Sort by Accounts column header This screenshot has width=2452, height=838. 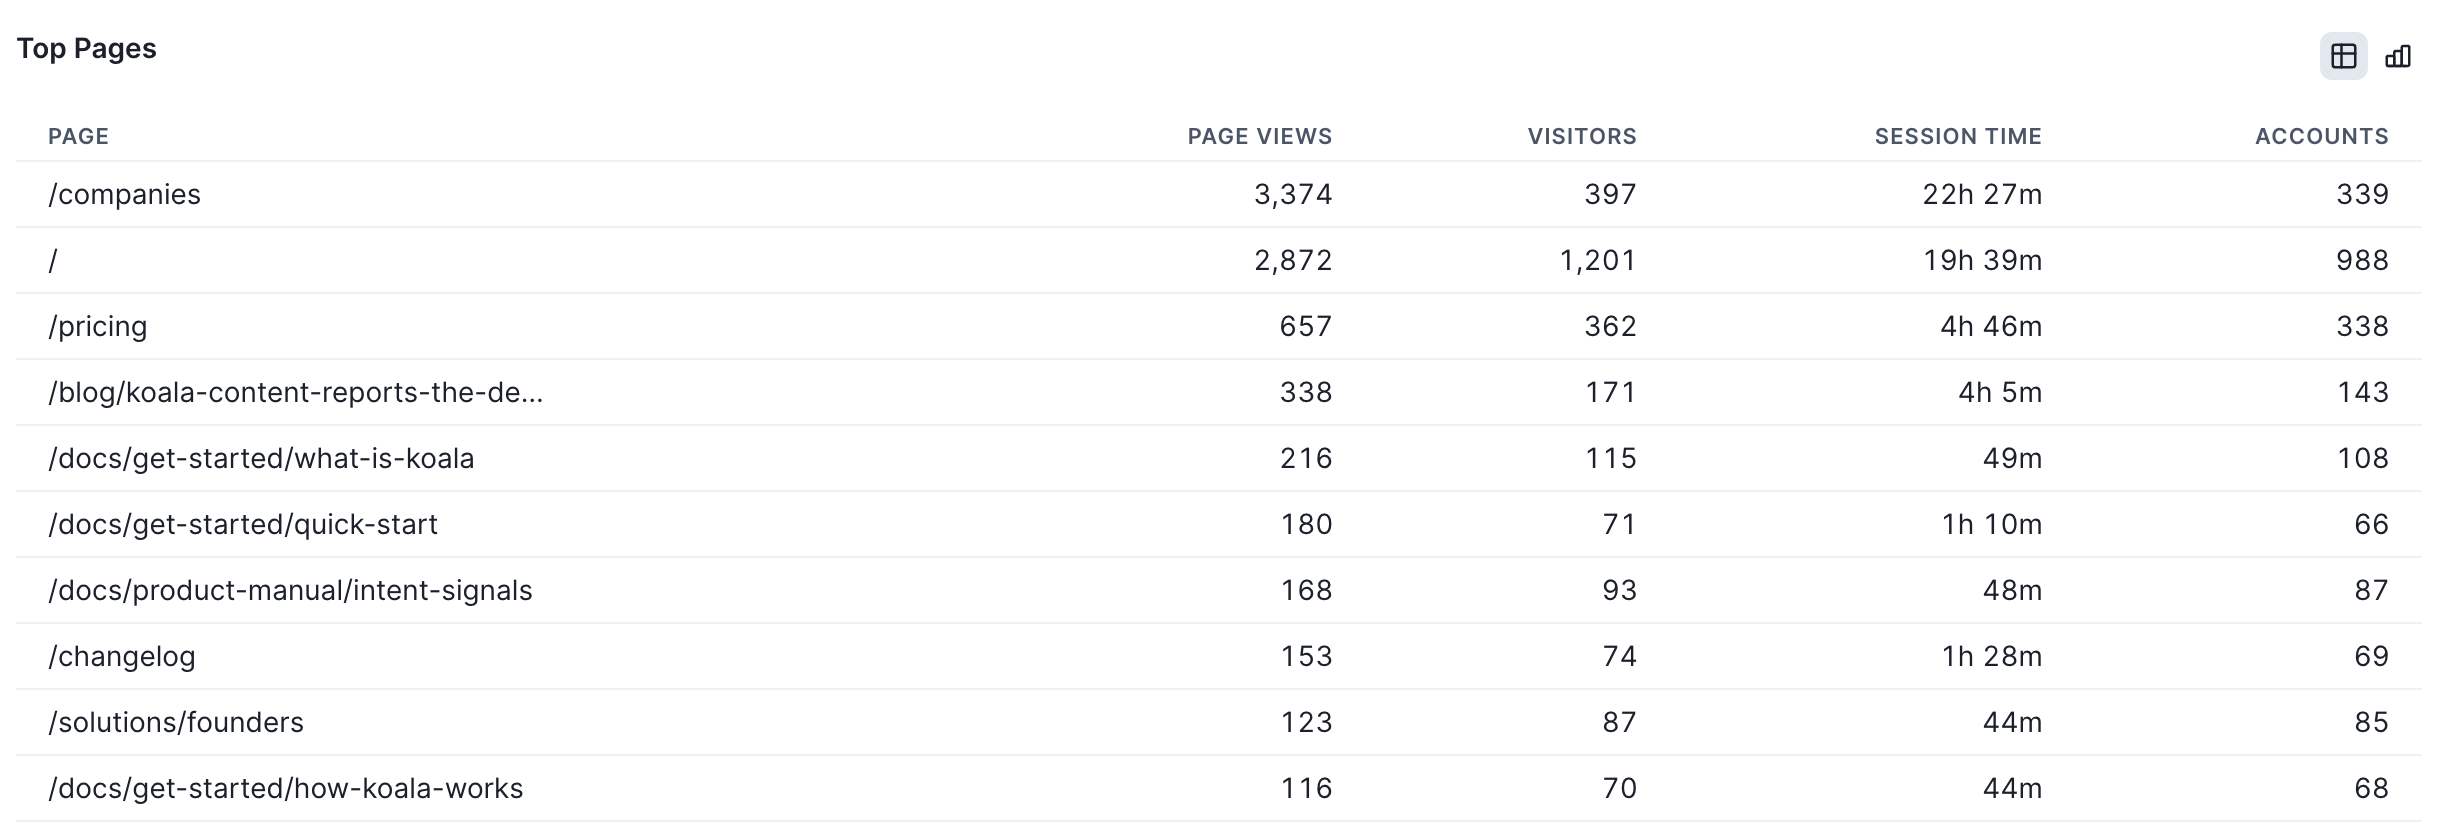pos(2321,136)
